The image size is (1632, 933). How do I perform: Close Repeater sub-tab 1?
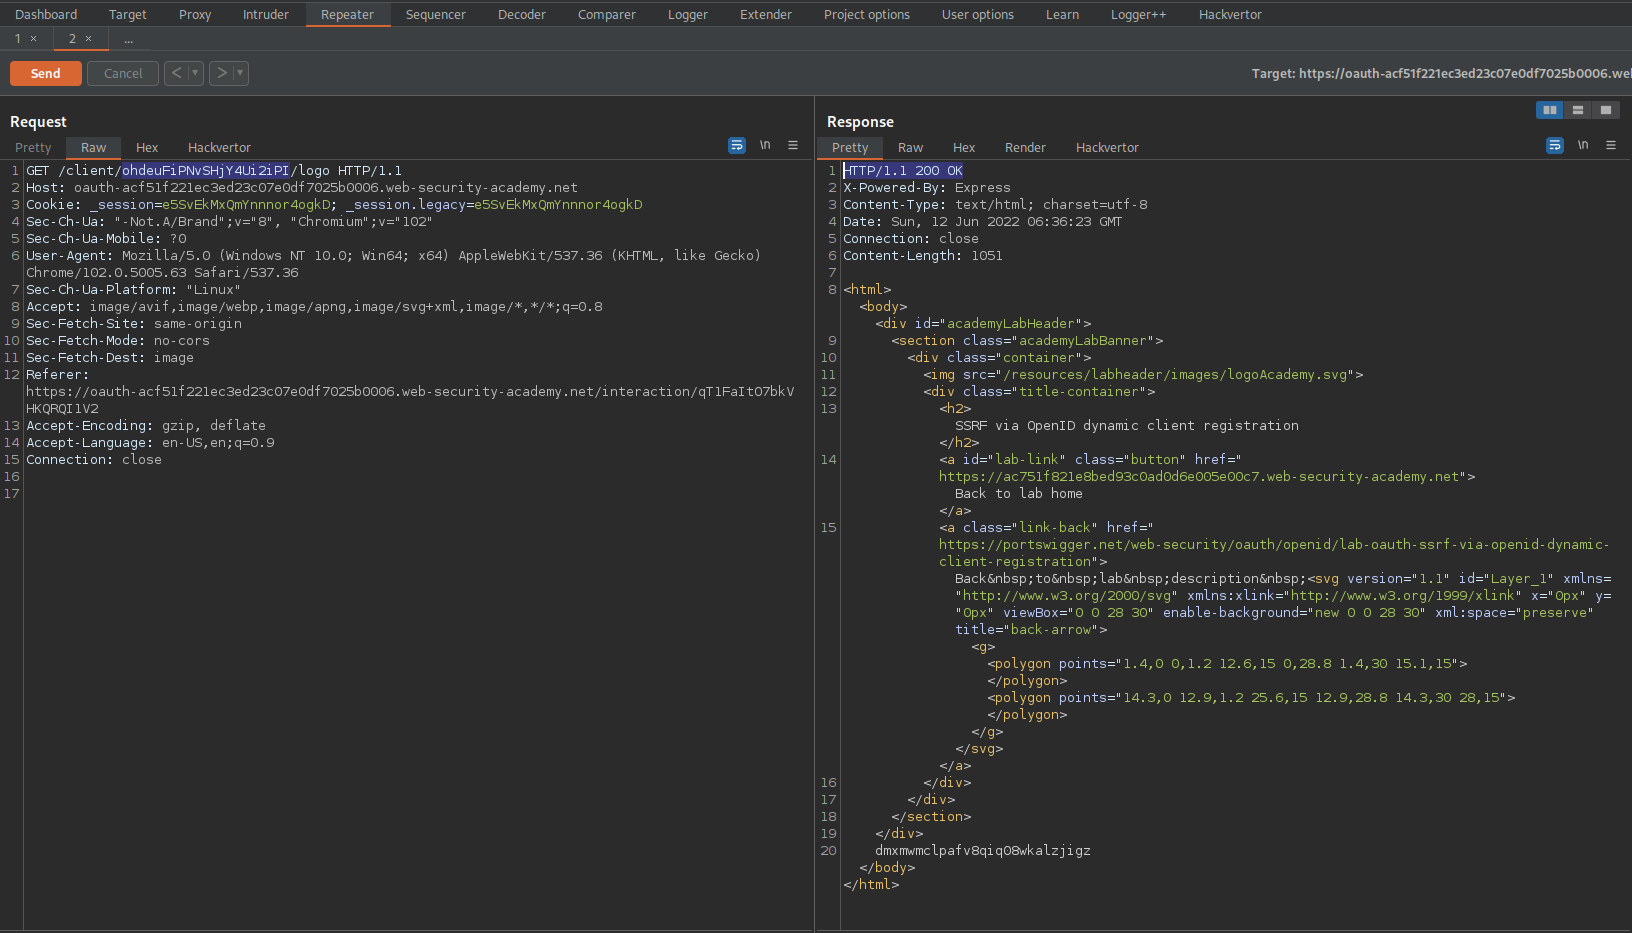tap(33, 39)
